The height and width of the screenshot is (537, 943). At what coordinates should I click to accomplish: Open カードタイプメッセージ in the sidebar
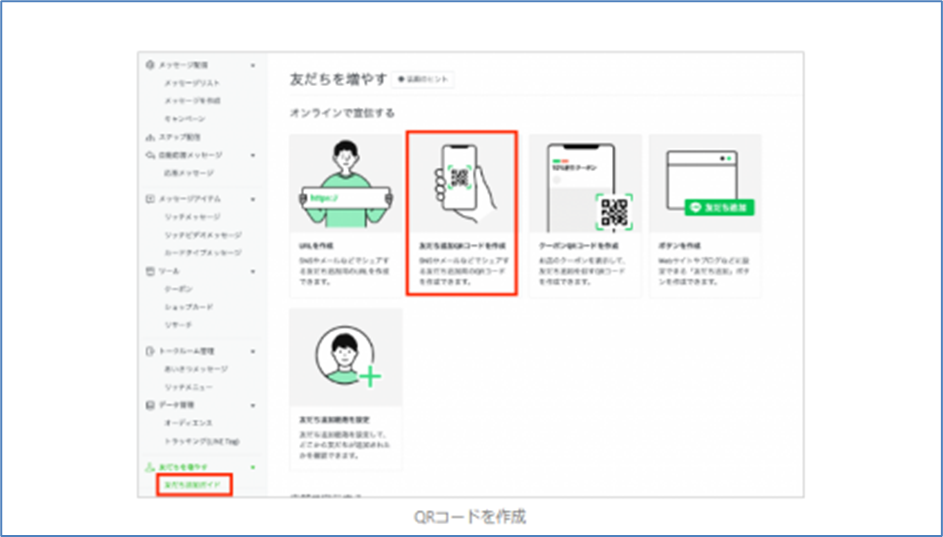click(x=203, y=253)
